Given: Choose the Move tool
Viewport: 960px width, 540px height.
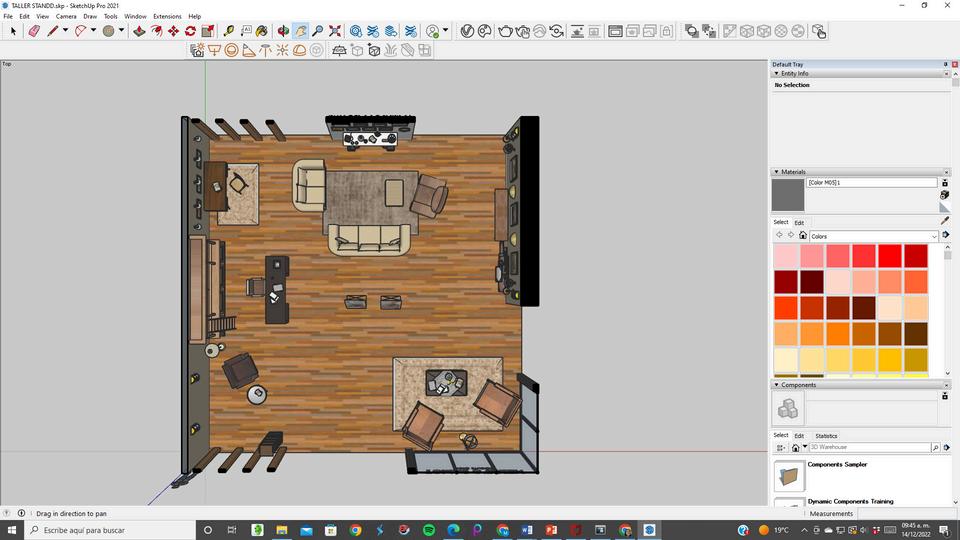Looking at the screenshot, I should click(x=173, y=31).
